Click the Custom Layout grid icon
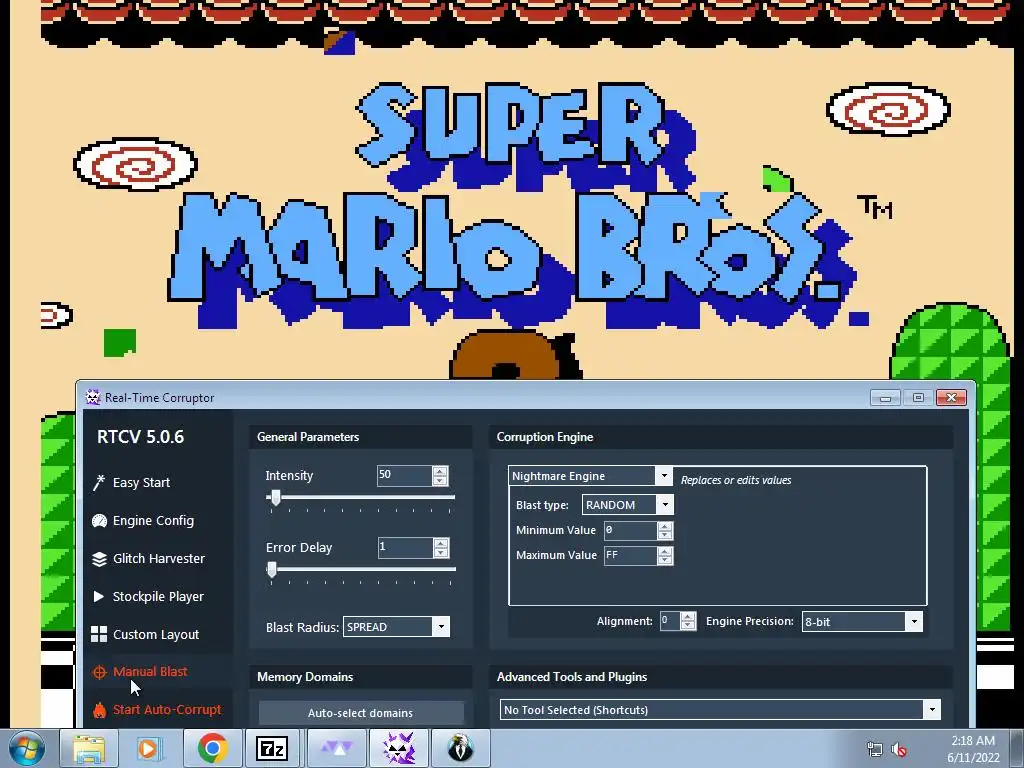Image resolution: width=1024 pixels, height=768 pixels. 99,634
